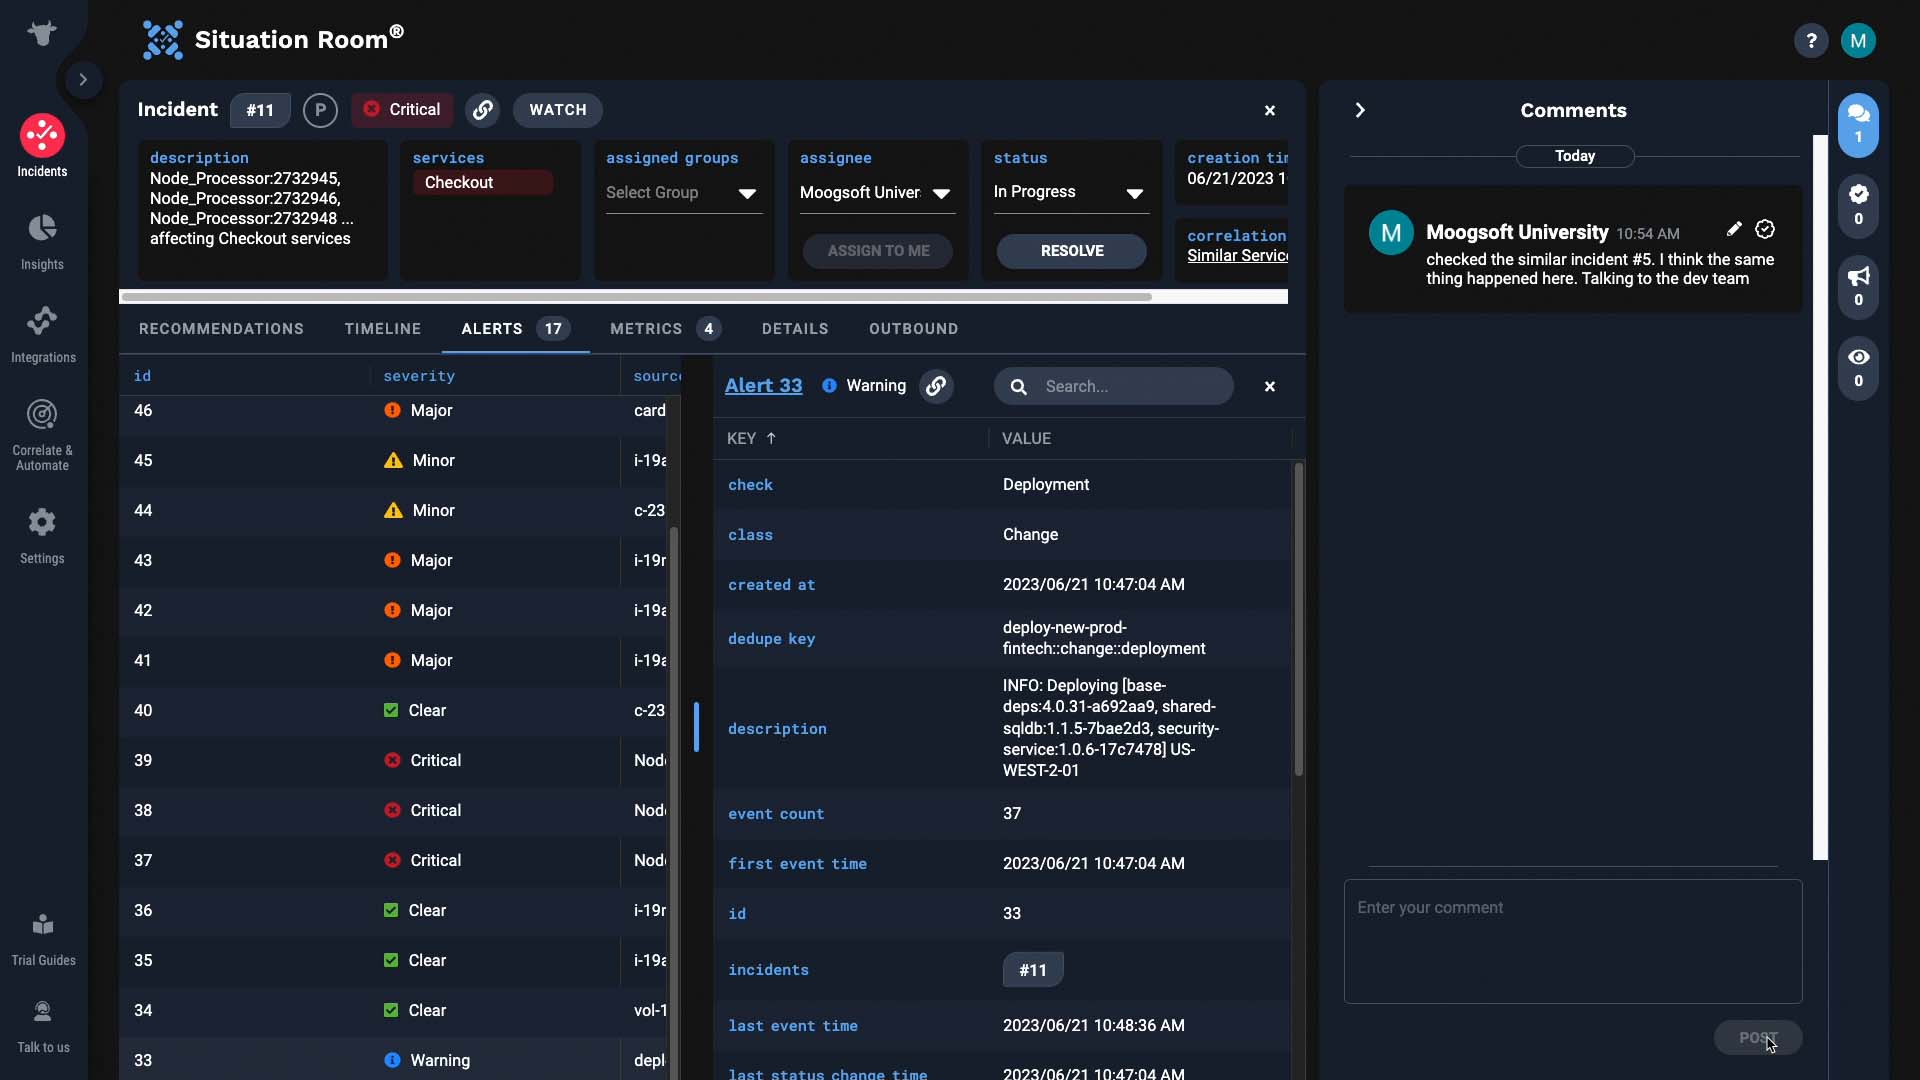Click the Today date separator
The image size is (1920, 1080).
point(1575,157)
